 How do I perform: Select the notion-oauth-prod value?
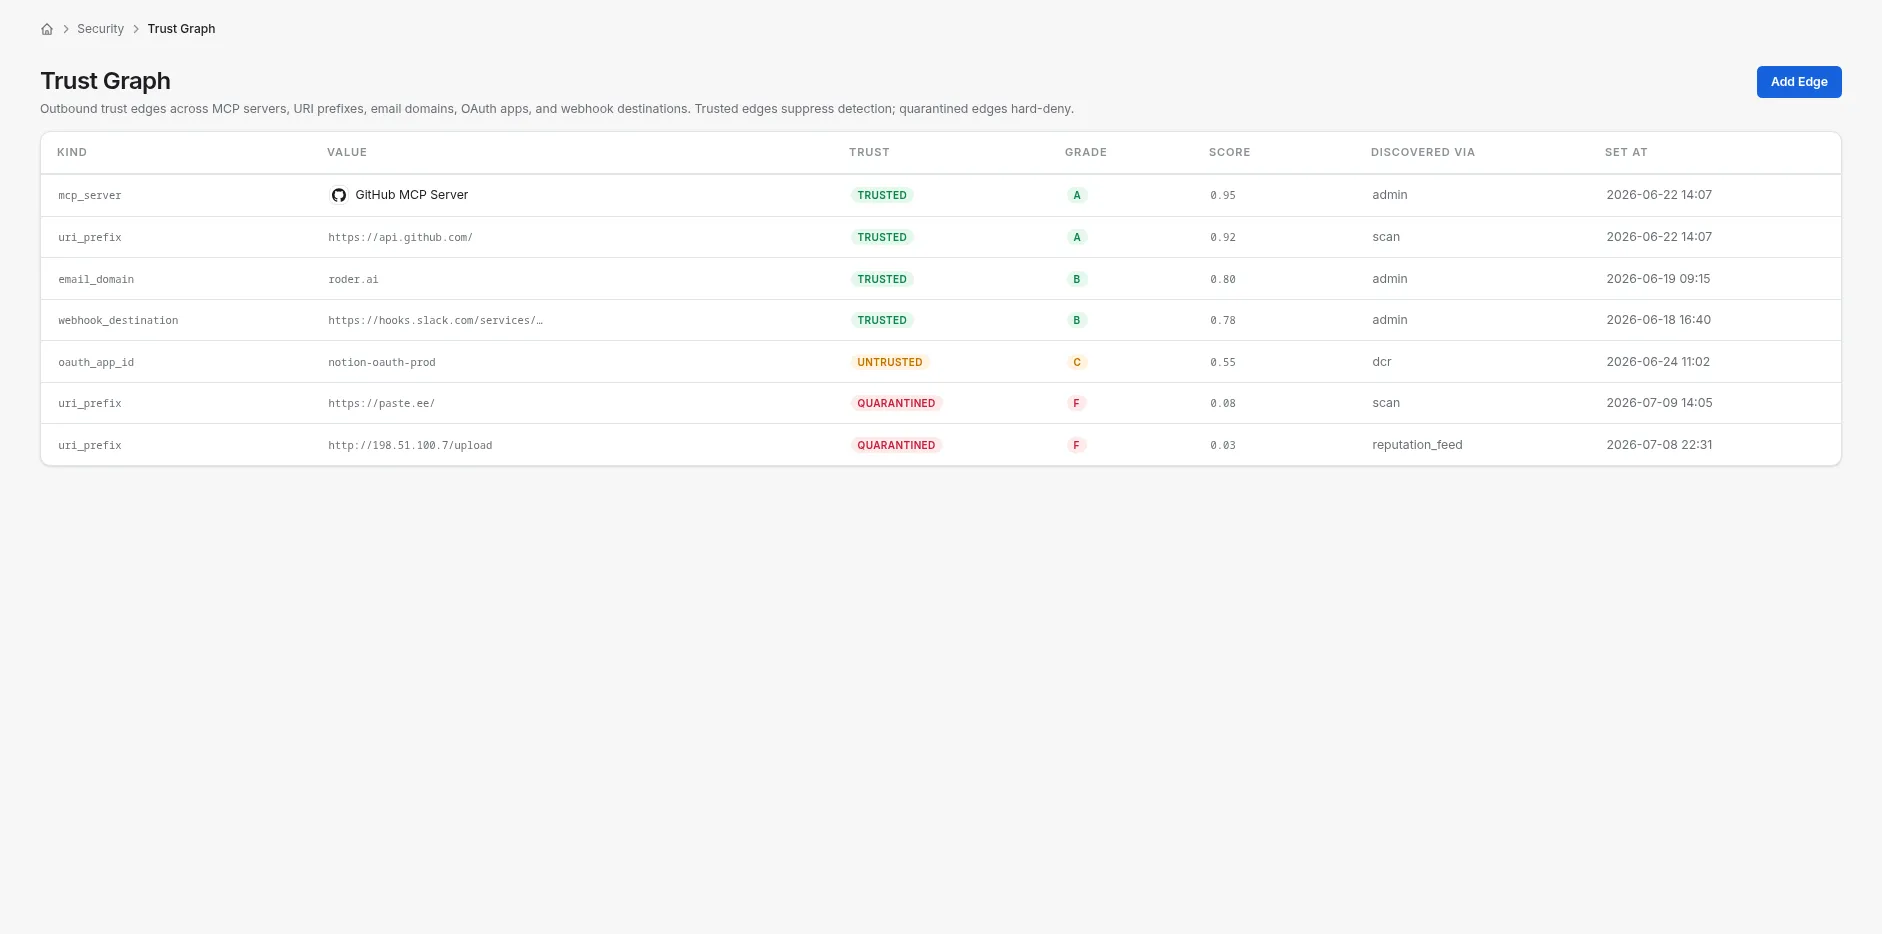click(x=382, y=362)
